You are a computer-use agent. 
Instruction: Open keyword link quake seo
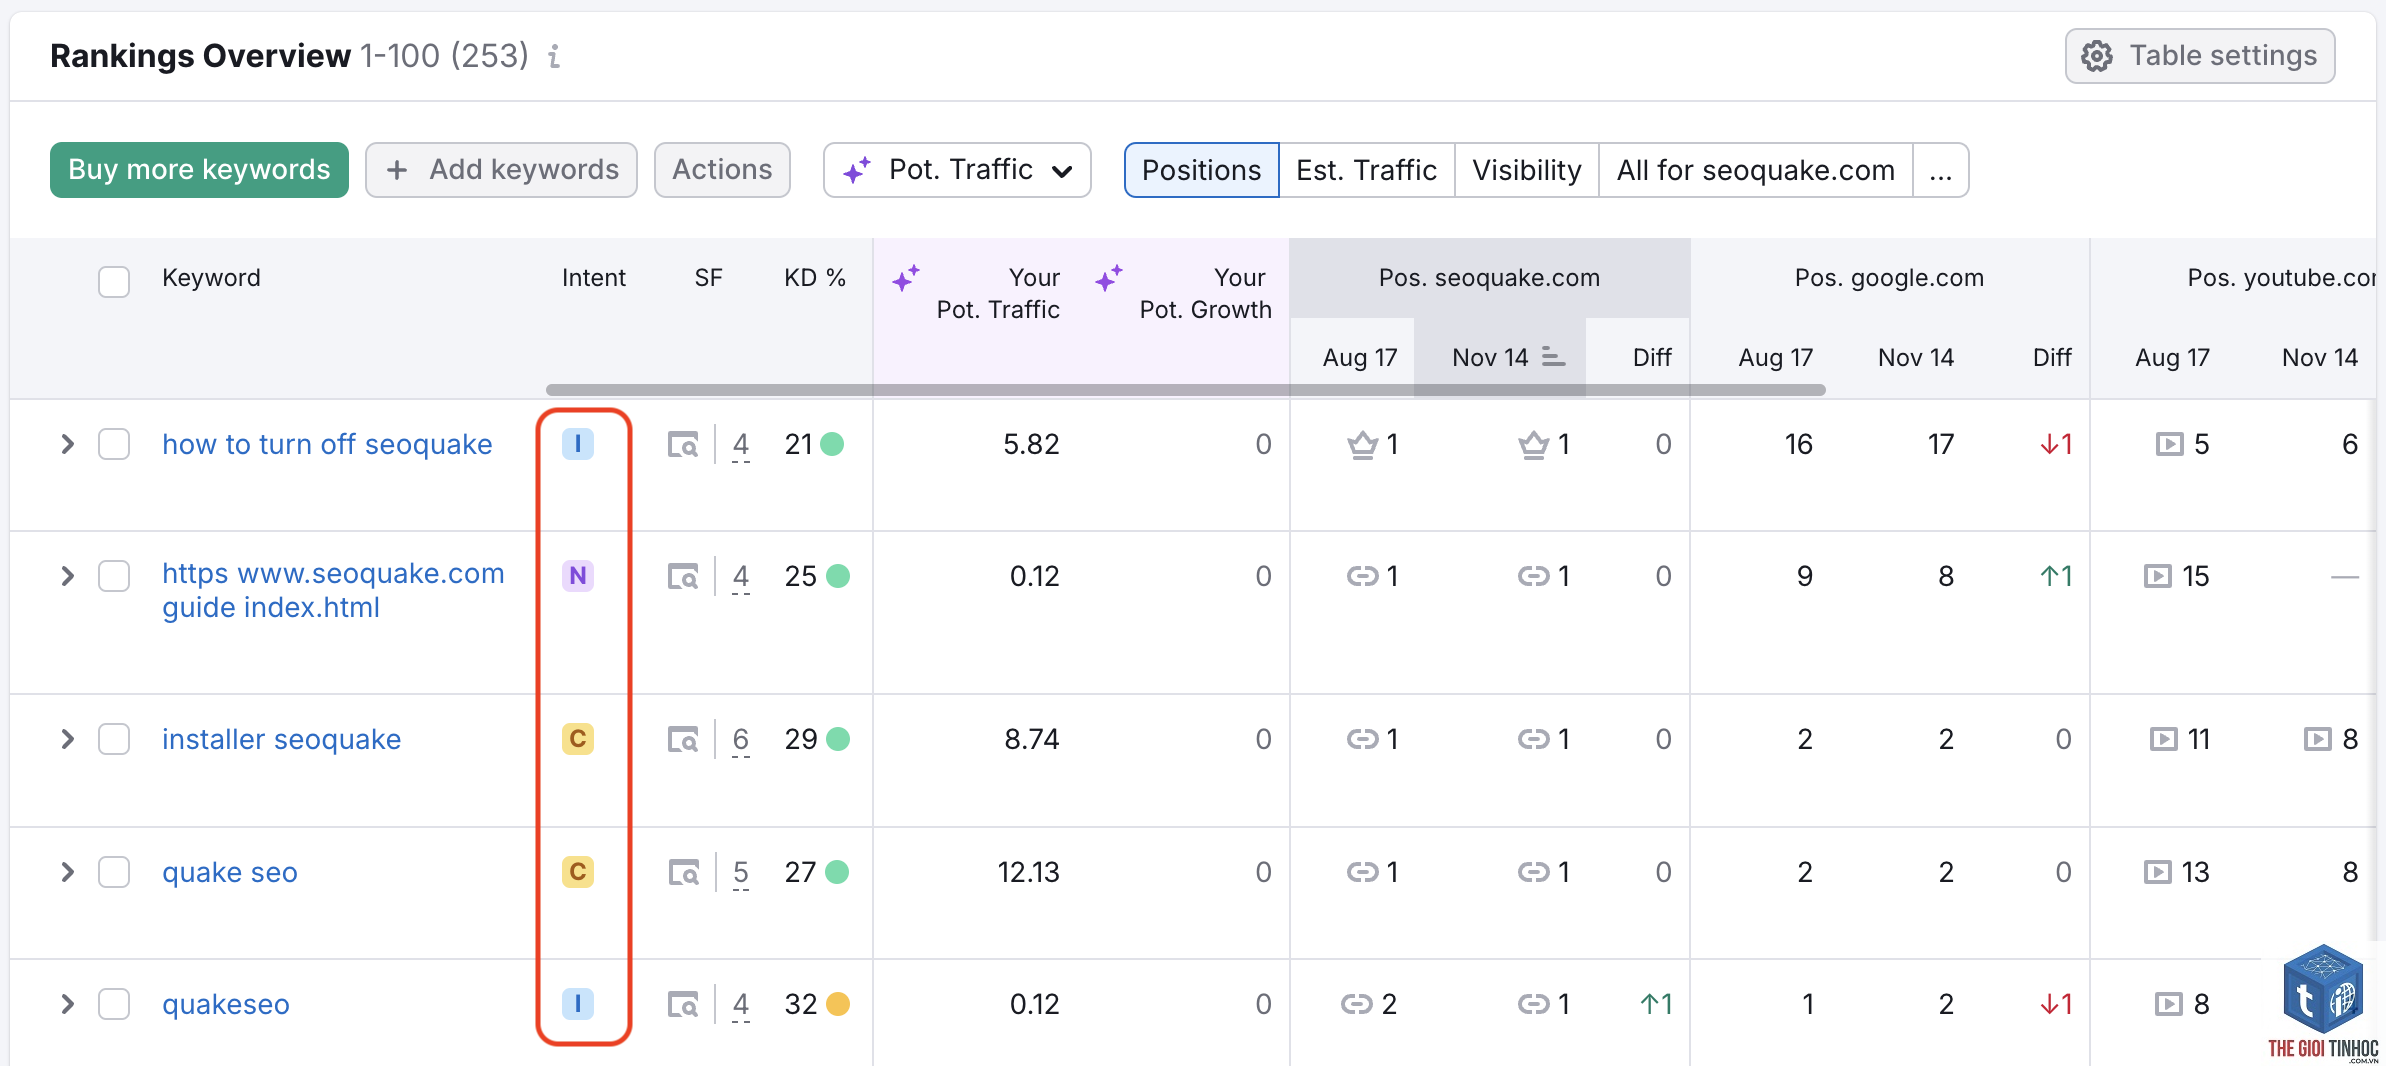pos(230,872)
